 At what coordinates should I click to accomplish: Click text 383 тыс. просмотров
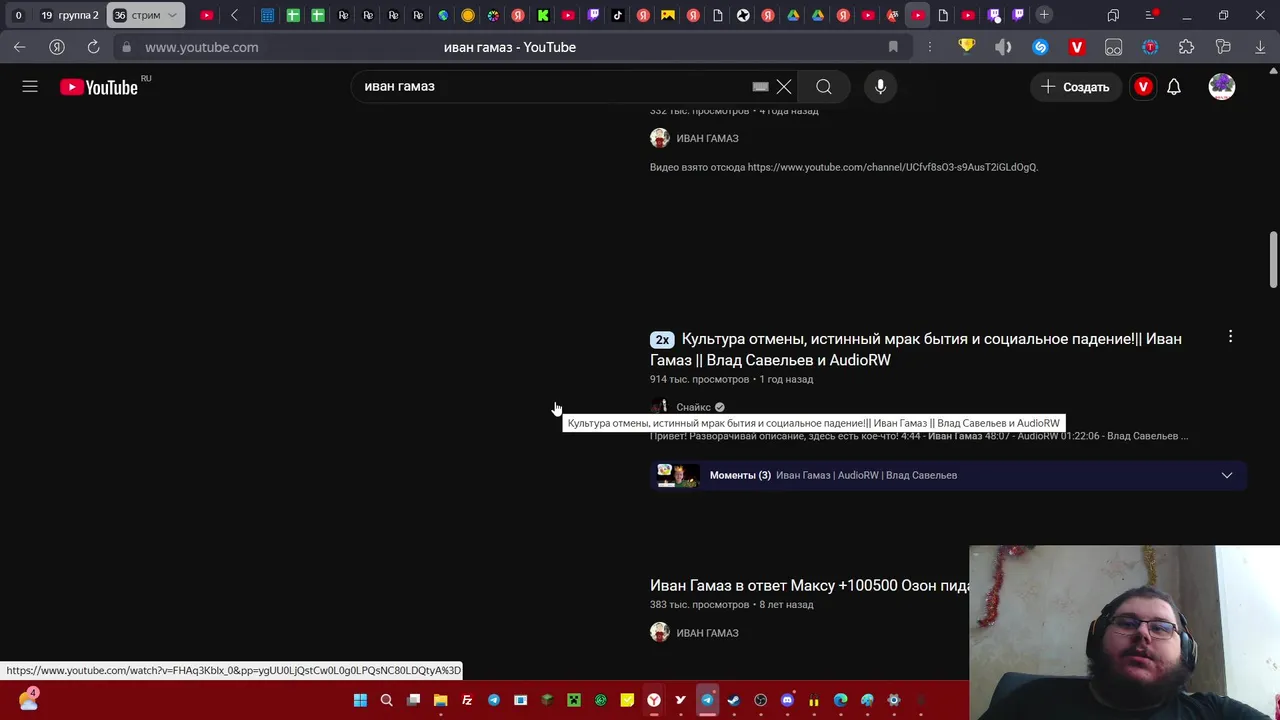pyautogui.click(x=699, y=604)
